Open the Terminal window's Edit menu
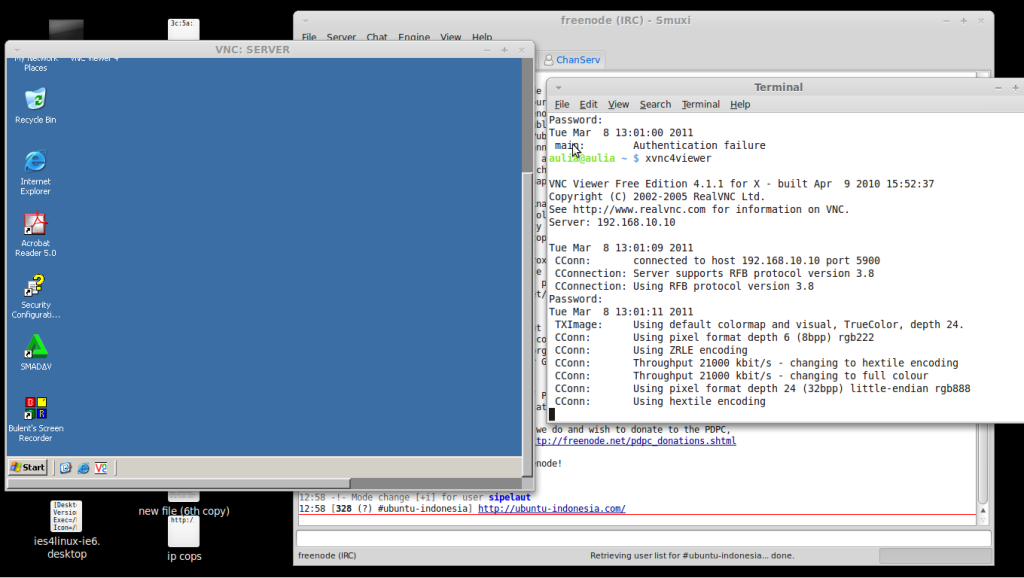 (x=588, y=104)
